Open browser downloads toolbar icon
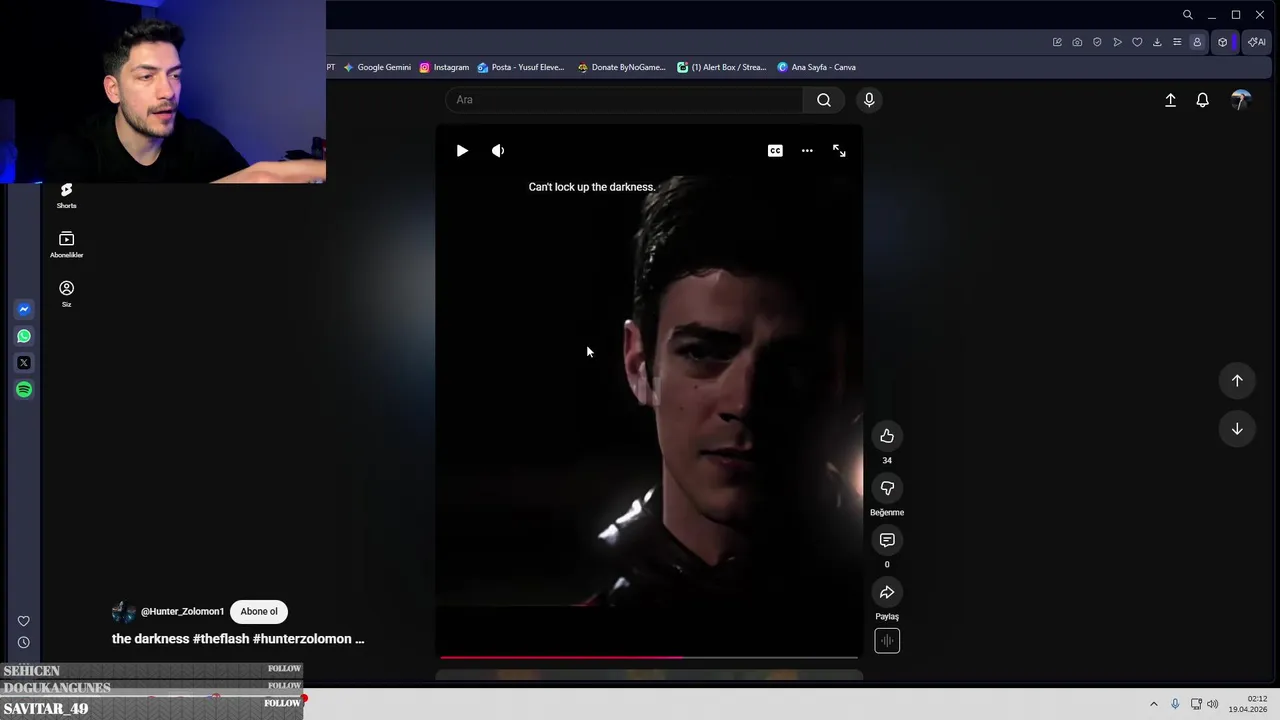1280x720 pixels. click(1157, 42)
